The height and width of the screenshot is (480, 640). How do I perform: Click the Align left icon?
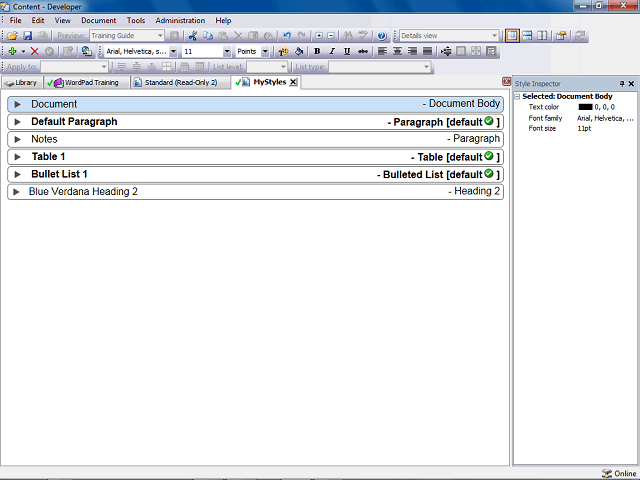click(x=382, y=51)
